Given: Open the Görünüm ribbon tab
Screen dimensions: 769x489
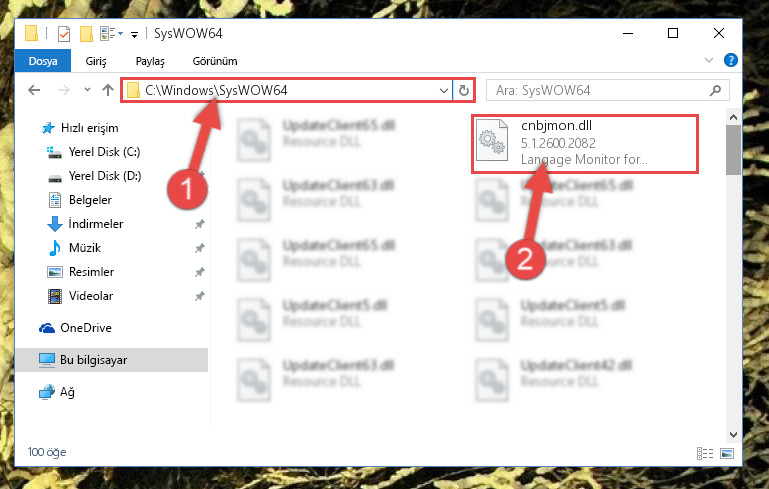Looking at the screenshot, I should 215,61.
